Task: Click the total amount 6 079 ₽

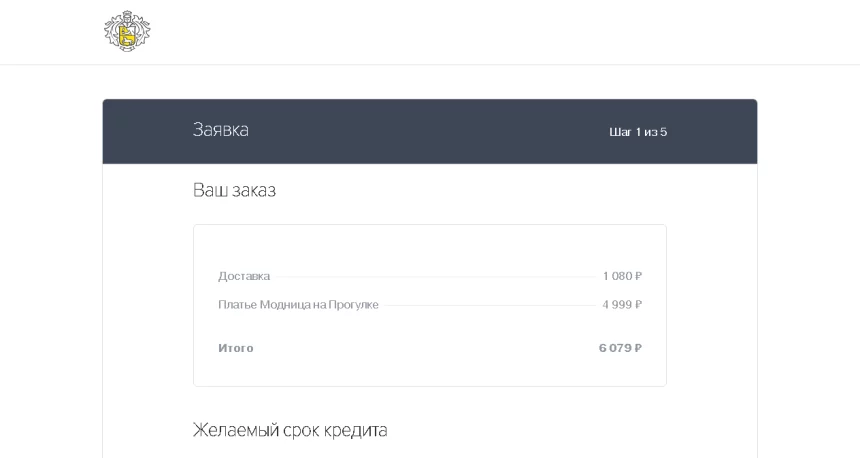Action: (x=620, y=348)
